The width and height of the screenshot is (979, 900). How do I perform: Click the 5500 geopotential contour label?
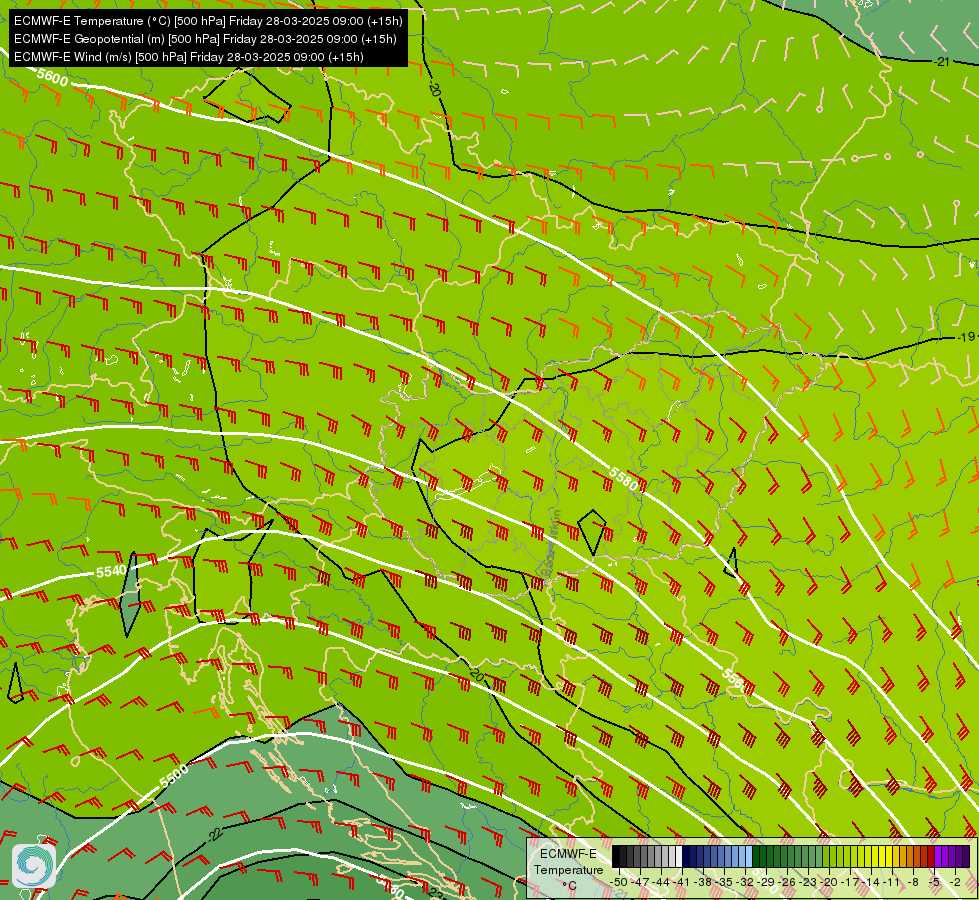[x=174, y=777]
